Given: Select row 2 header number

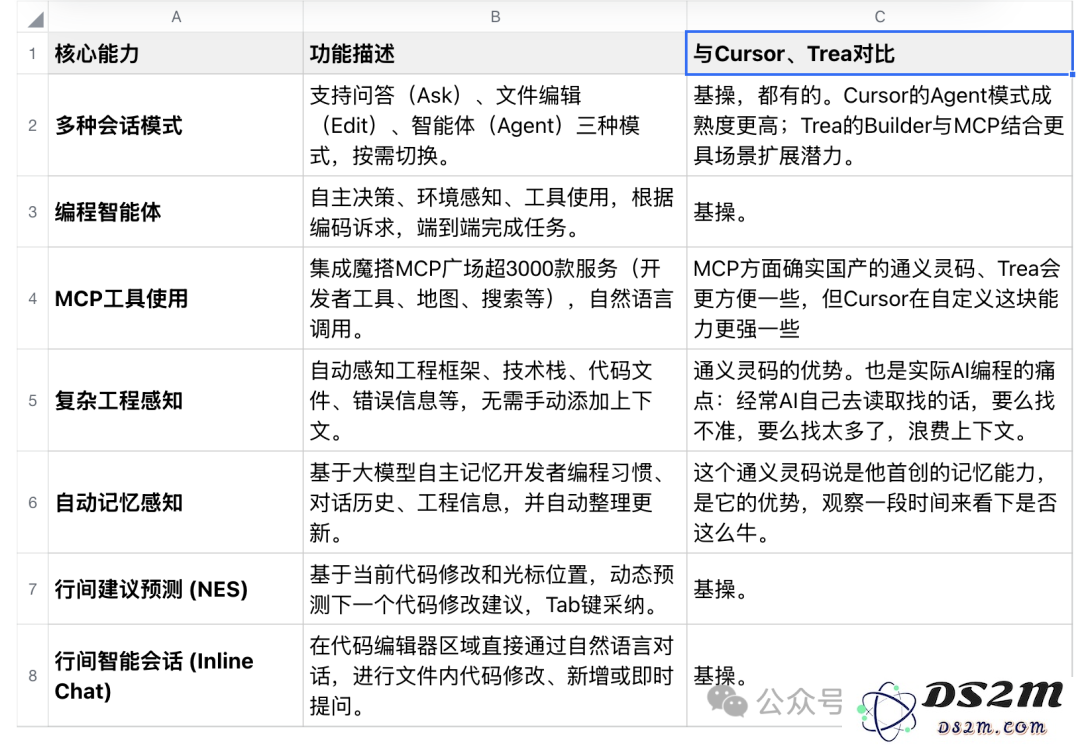Looking at the screenshot, I should 32,125.
